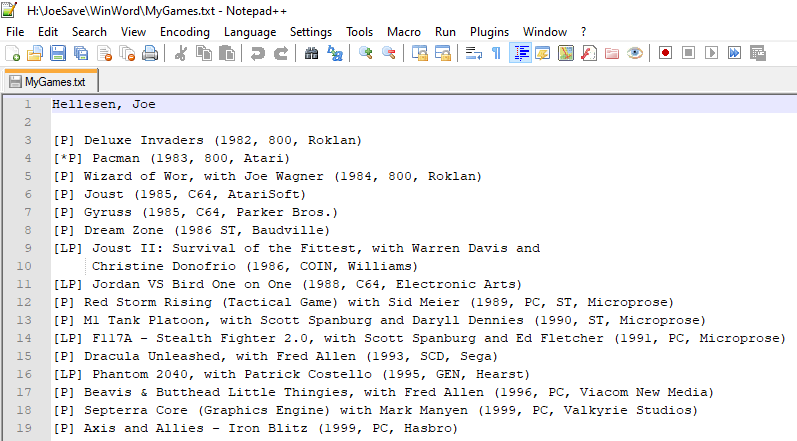The width and height of the screenshot is (797, 441).
Task: Toggle file monitoring eye icon
Action: [635, 53]
